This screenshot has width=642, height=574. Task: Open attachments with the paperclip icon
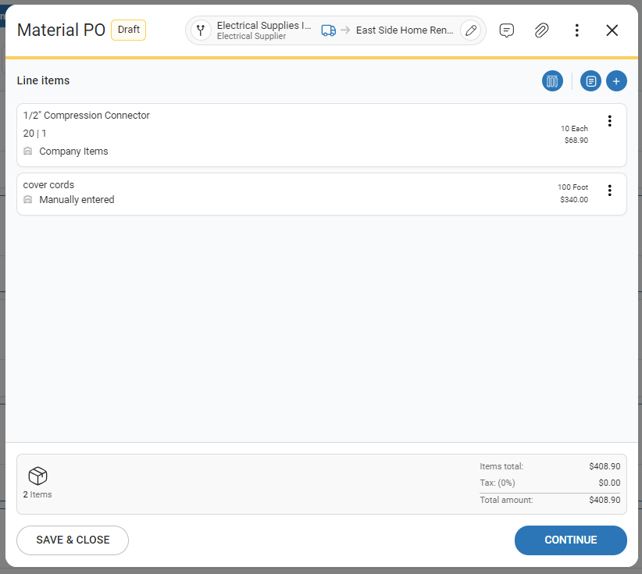click(x=541, y=30)
